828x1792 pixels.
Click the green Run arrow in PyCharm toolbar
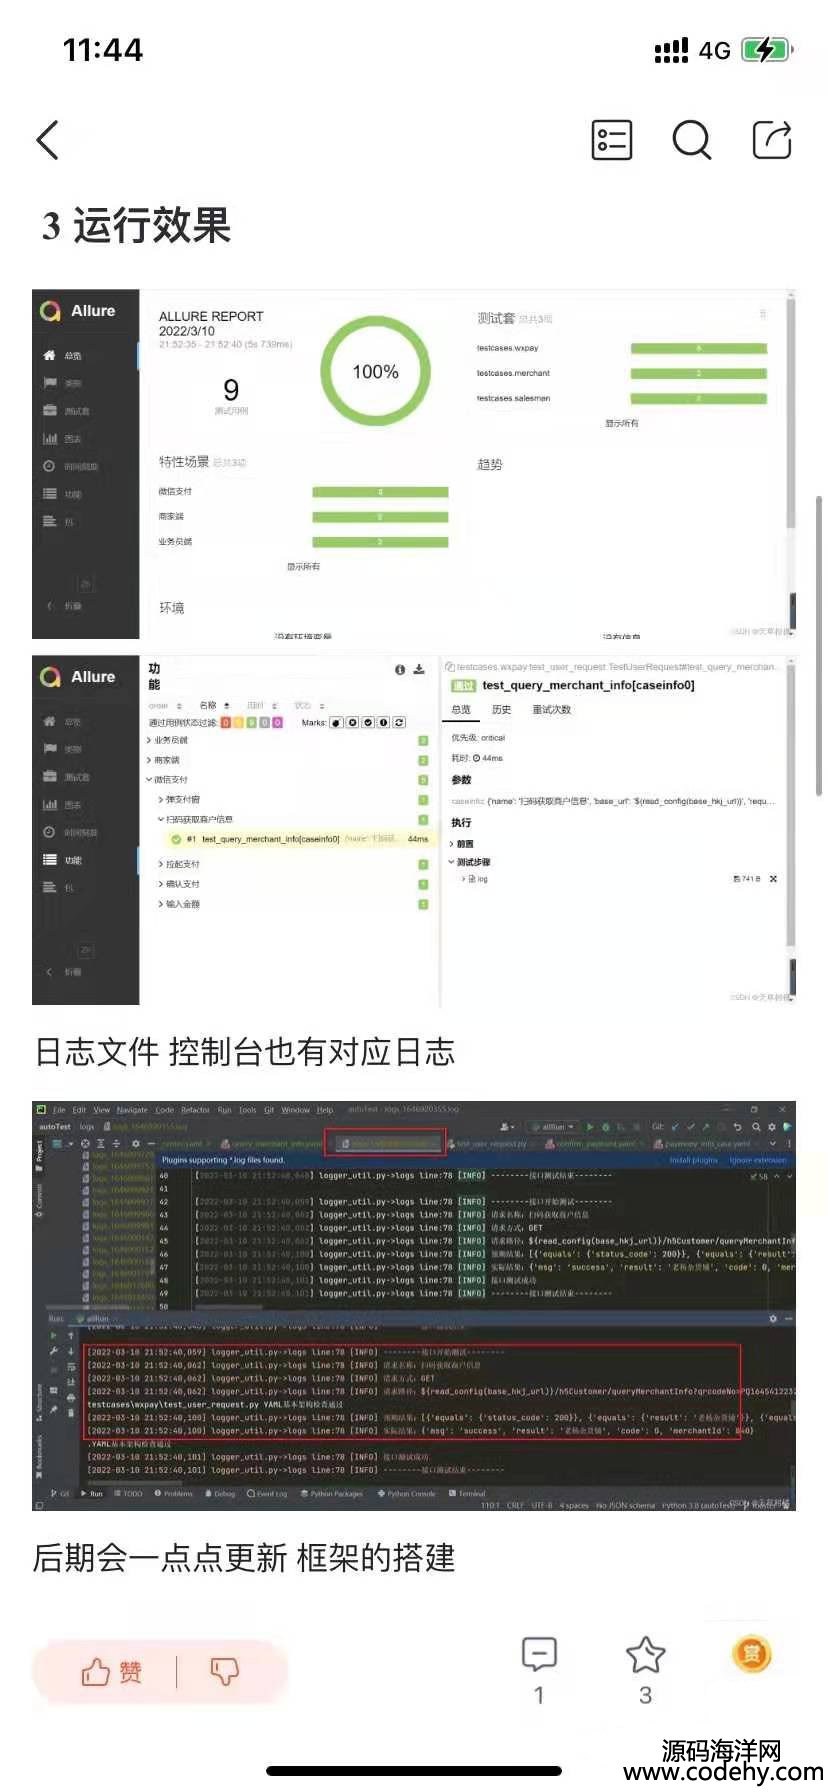click(x=590, y=1127)
